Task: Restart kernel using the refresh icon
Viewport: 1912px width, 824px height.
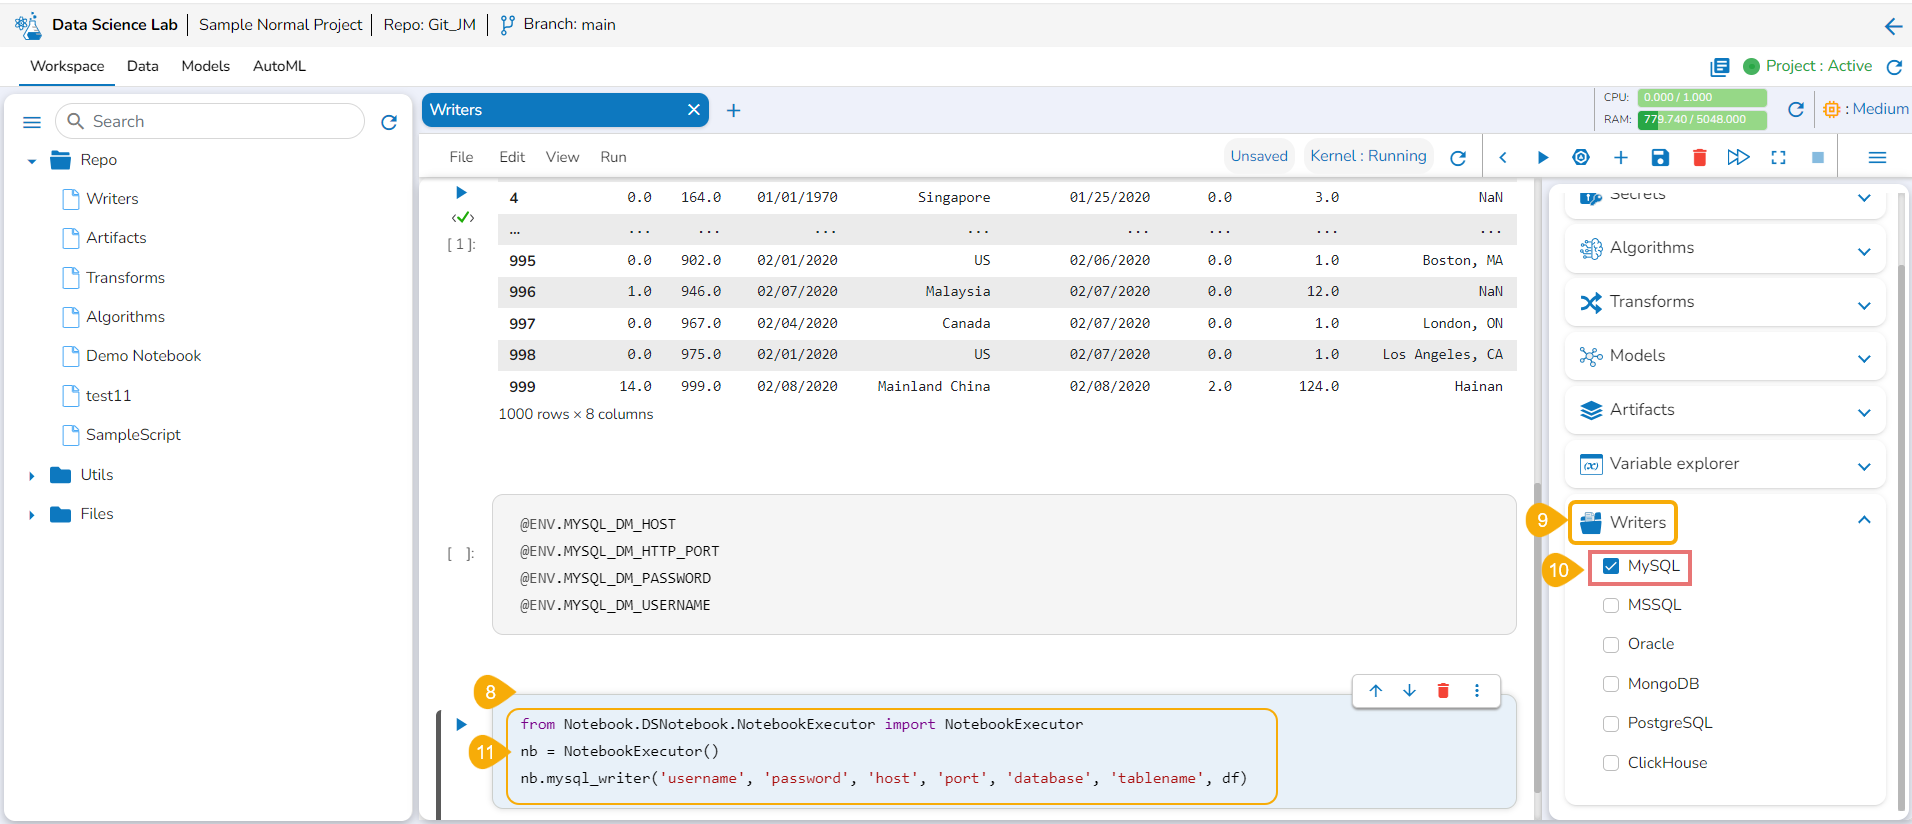Action: click(1458, 157)
